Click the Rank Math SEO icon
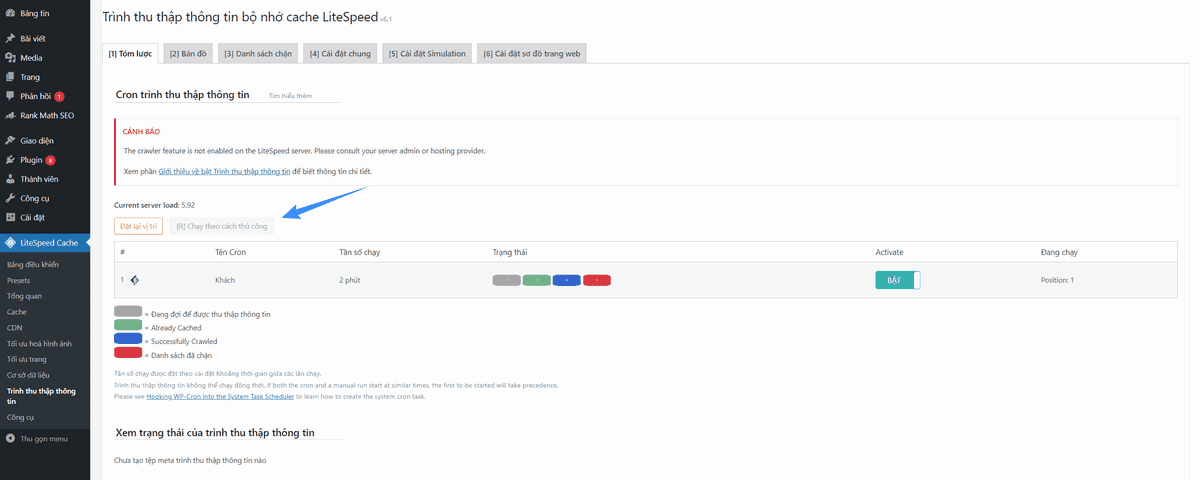 10,115
